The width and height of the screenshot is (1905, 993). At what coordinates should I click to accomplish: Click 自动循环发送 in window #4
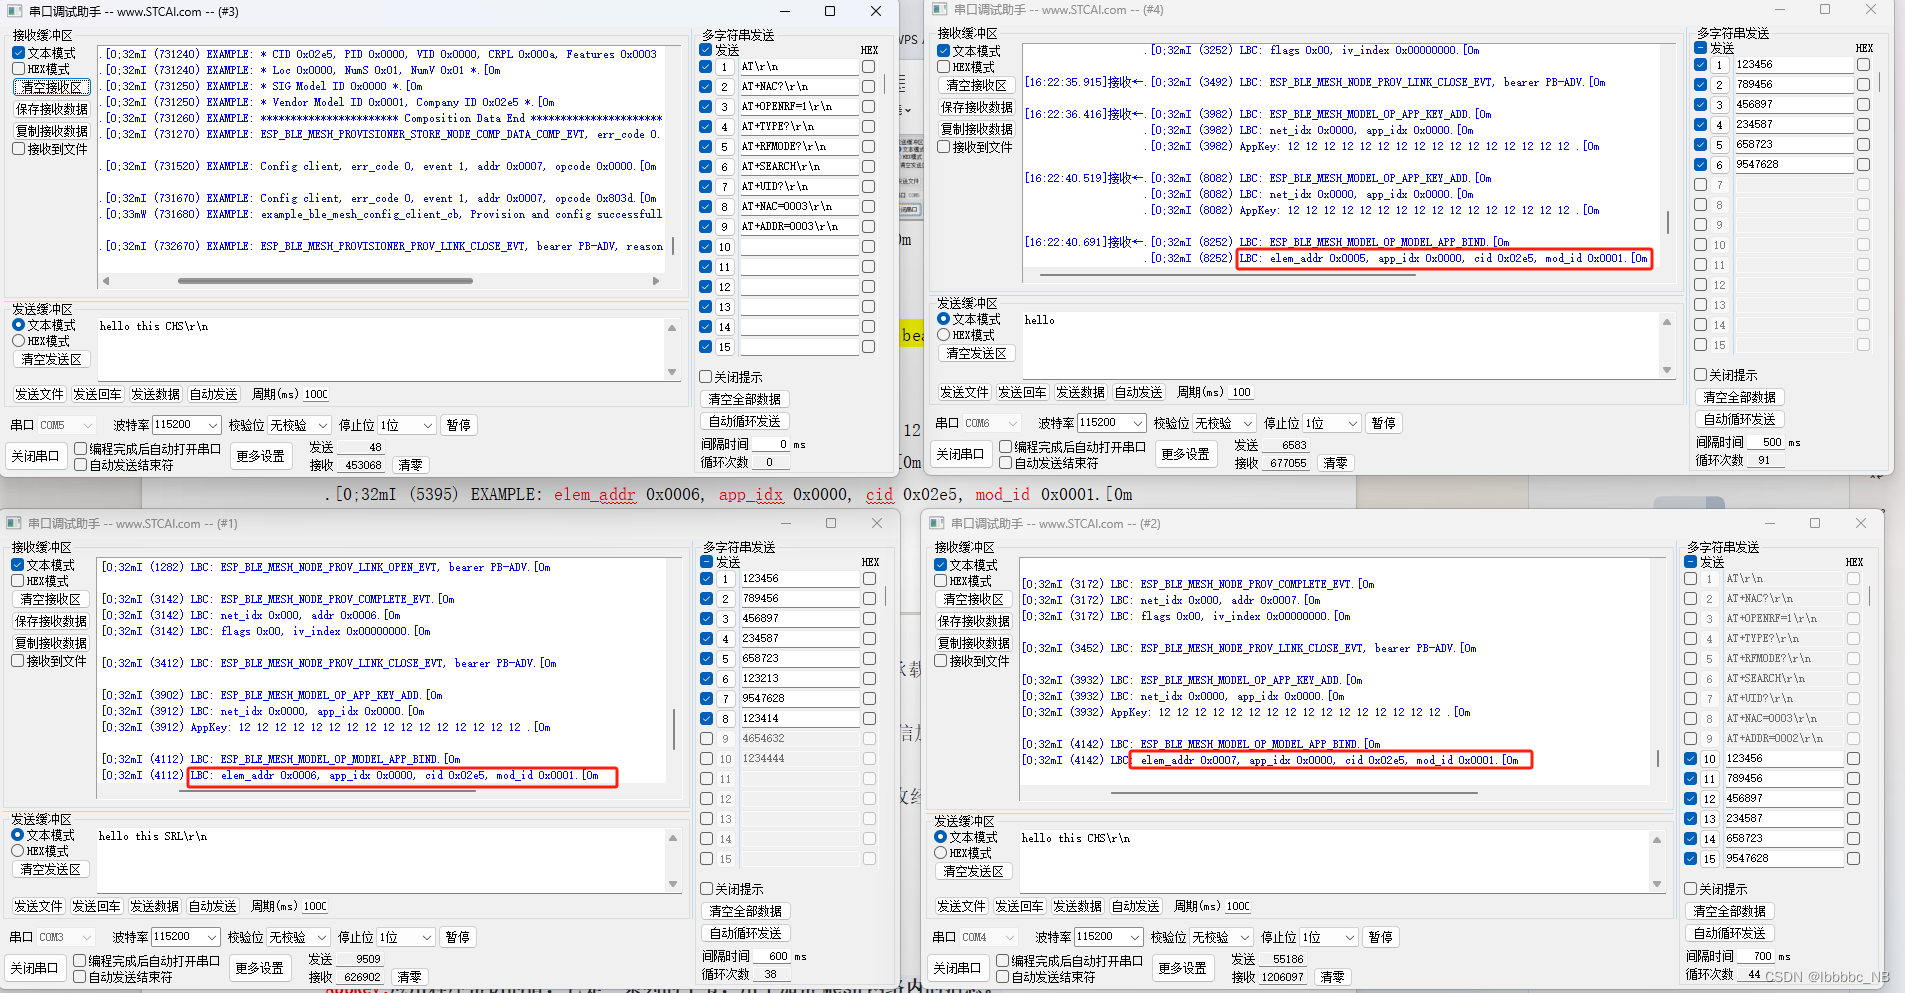1740,419
